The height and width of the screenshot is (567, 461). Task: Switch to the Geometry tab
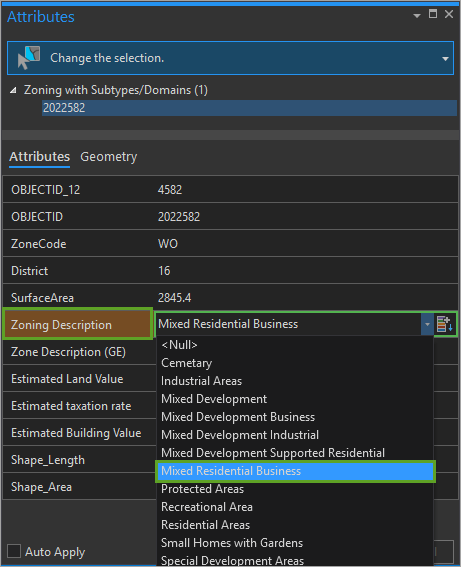(108, 157)
